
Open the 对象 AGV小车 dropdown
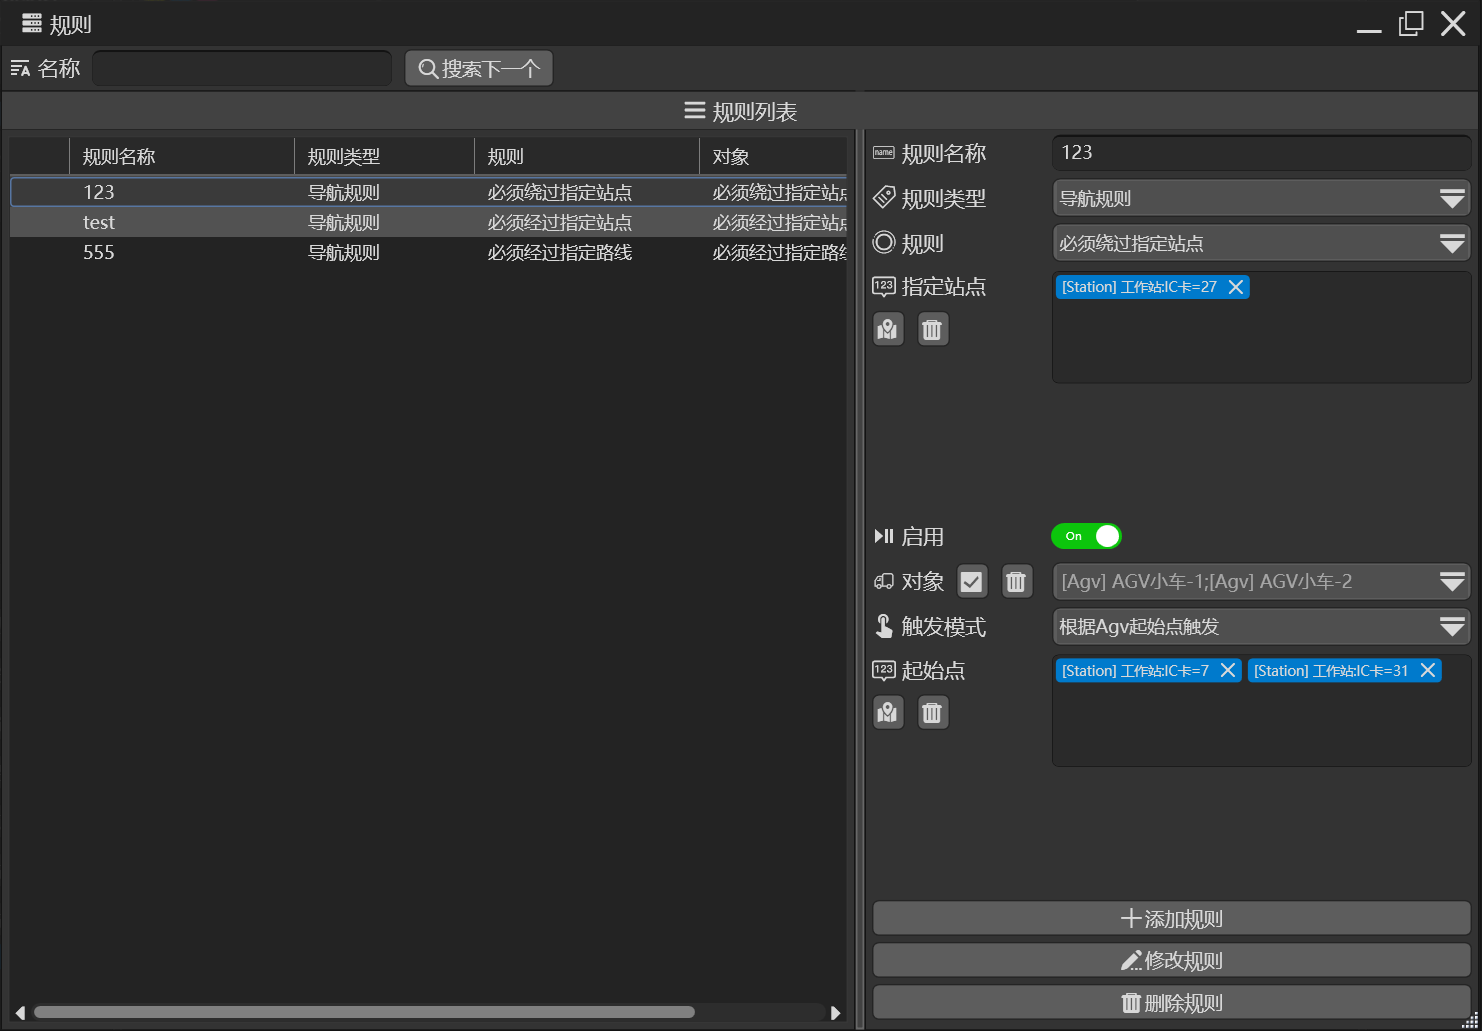point(1261,581)
